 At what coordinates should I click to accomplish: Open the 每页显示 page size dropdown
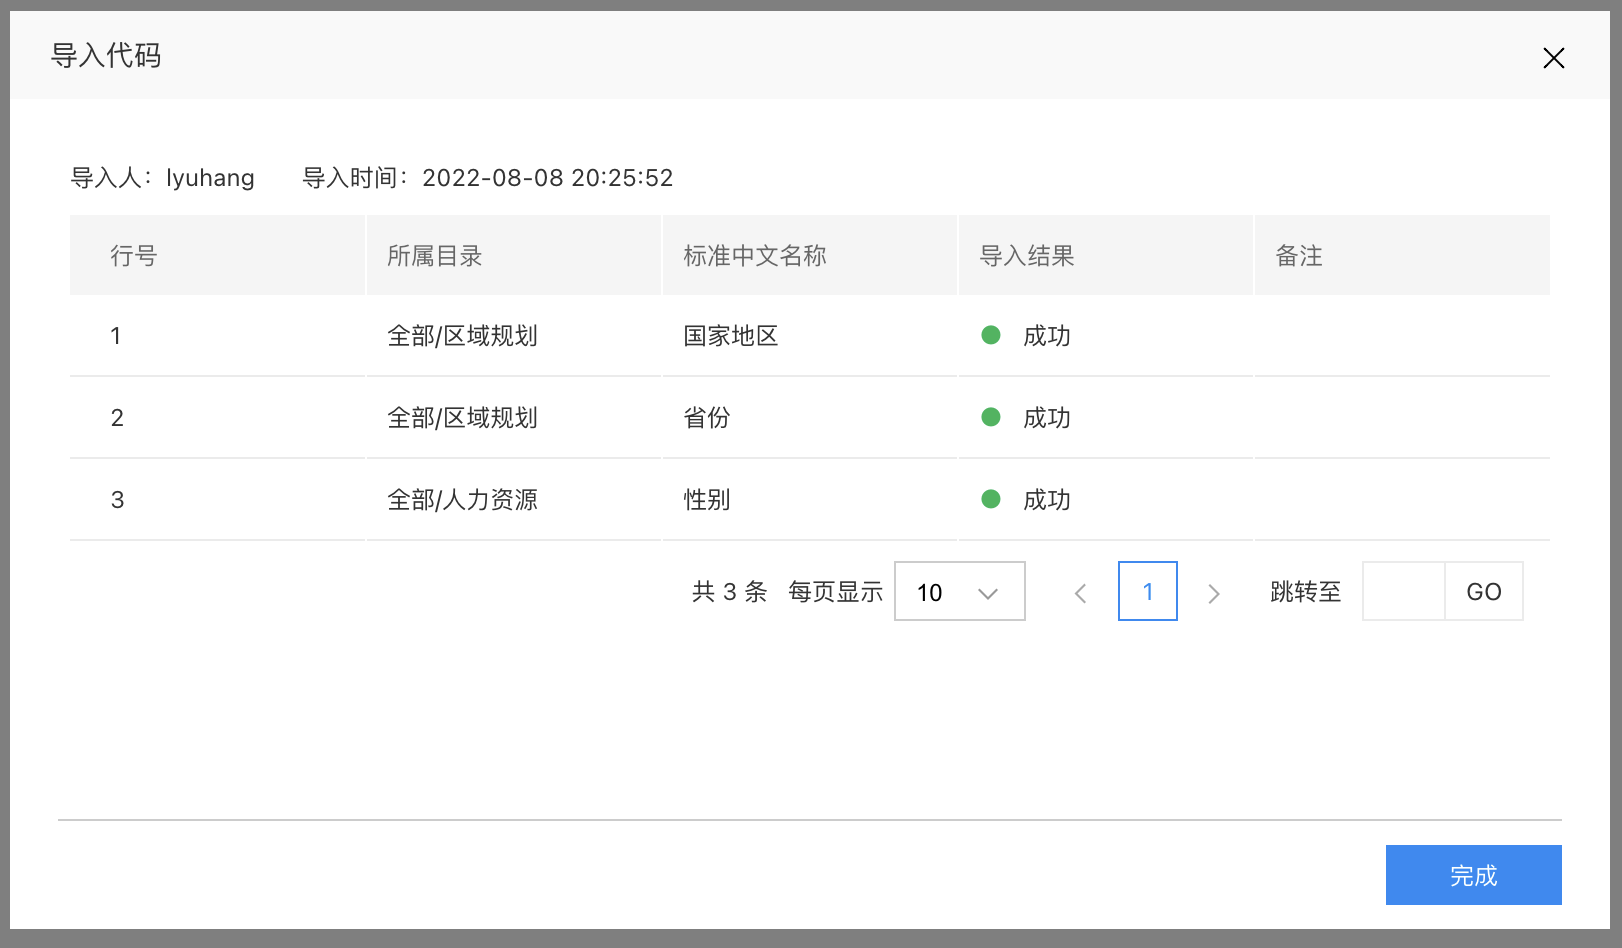point(960,591)
